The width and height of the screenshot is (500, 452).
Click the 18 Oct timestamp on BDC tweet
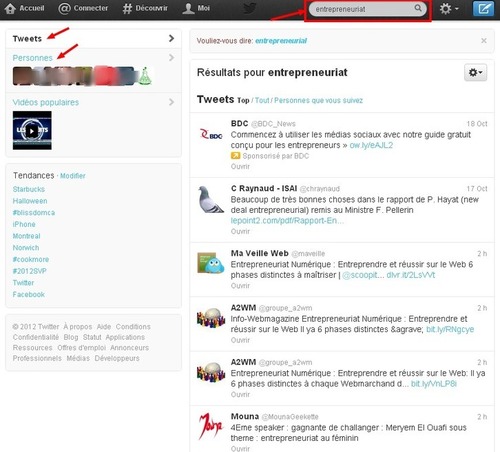[477, 124]
